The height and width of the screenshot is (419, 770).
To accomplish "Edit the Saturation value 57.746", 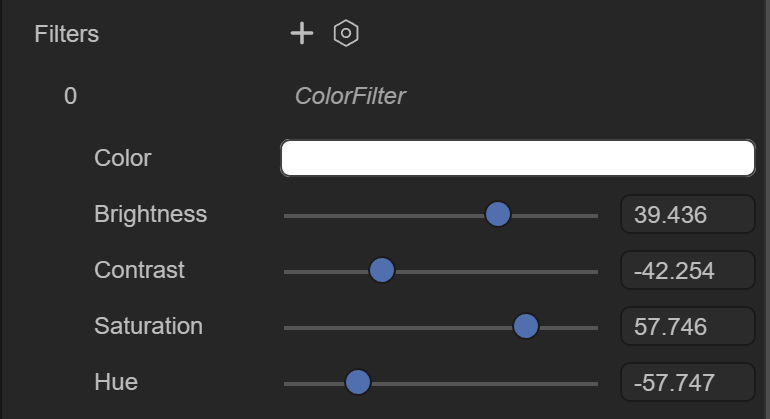I will tap(688, 326).
